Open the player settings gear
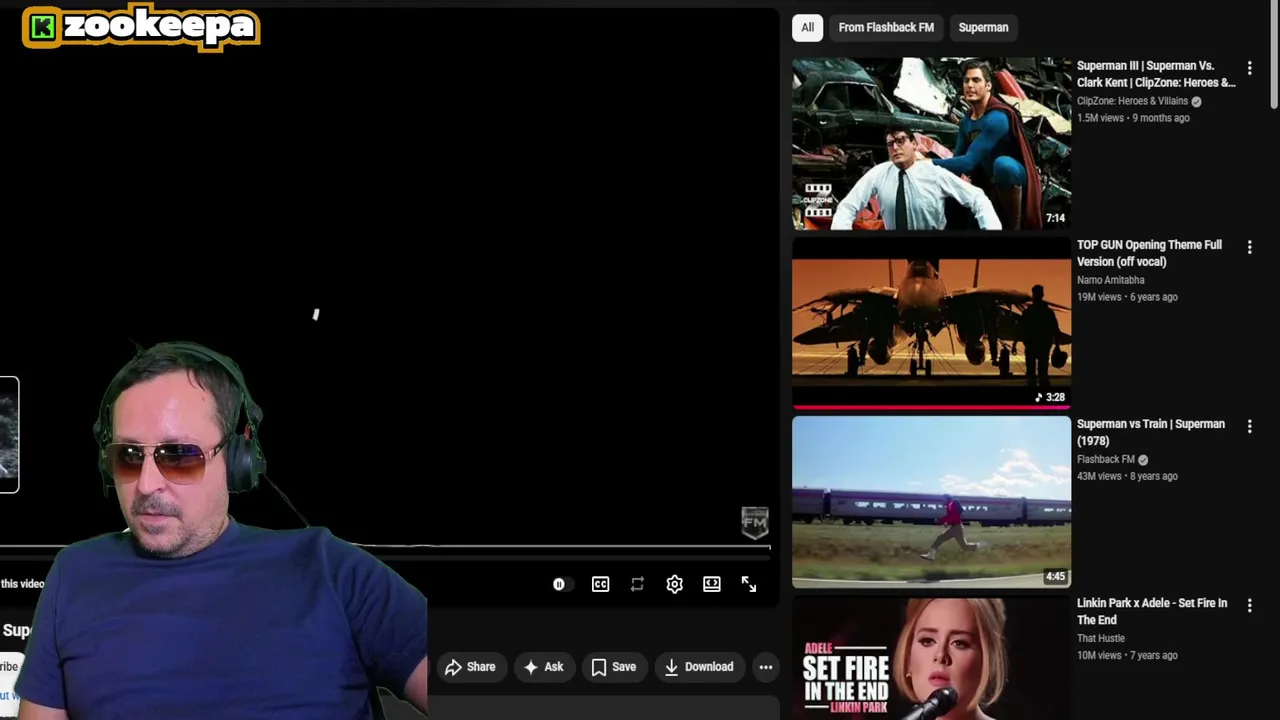 tap(674, 584)
